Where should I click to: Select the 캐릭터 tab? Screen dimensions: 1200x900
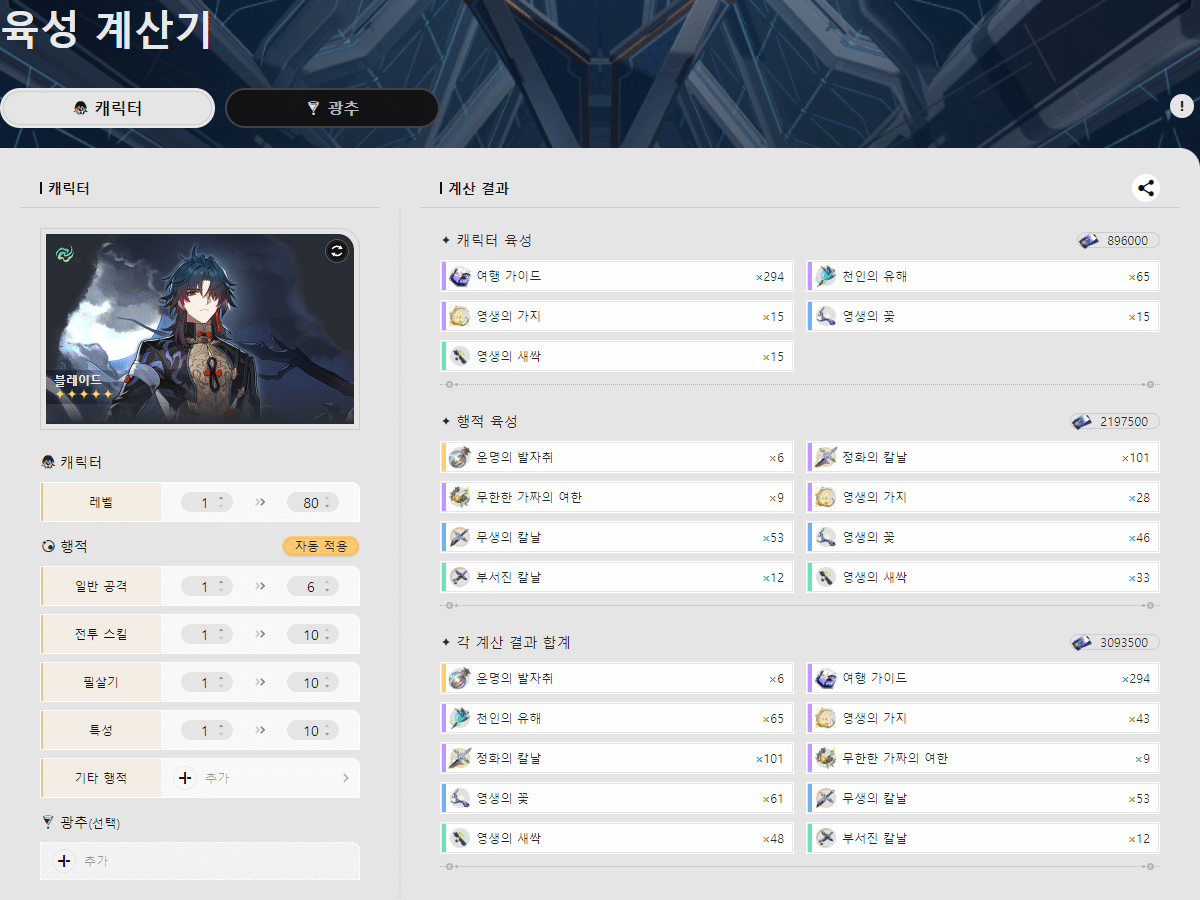tap(108, 108)
